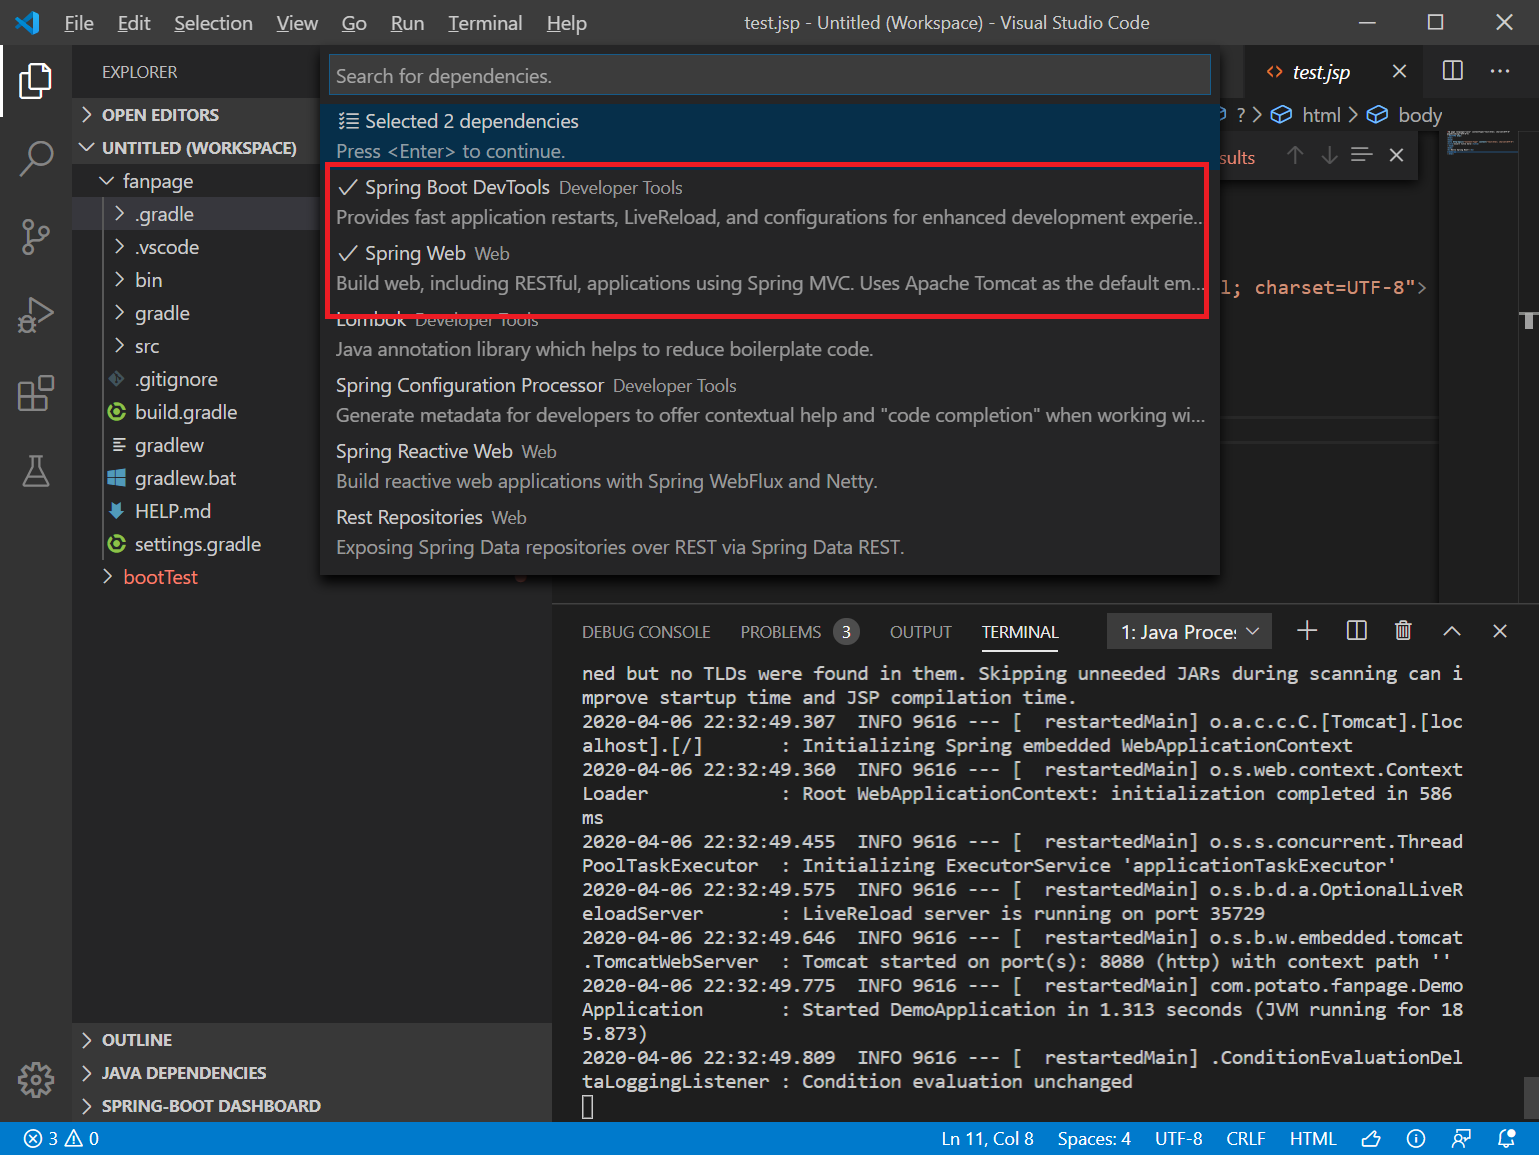Confirm Selected 2 dependencies entry
1539x1155 pixels.
[x=770, y=136]
